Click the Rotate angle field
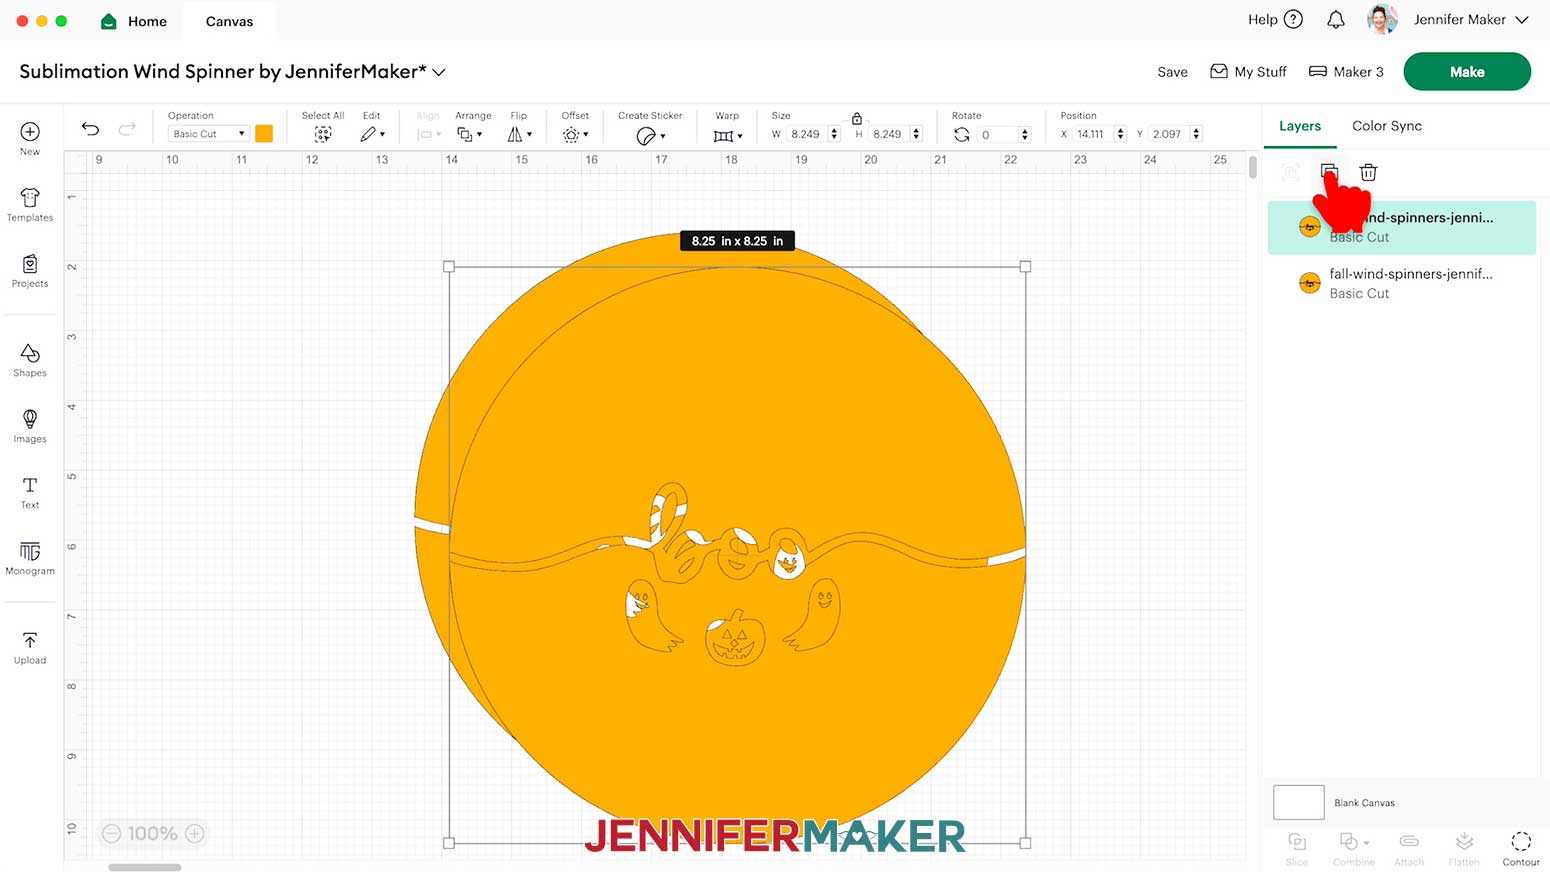Image resolution: width=1550 pixels, height=872 pixels. pos(997,134)
